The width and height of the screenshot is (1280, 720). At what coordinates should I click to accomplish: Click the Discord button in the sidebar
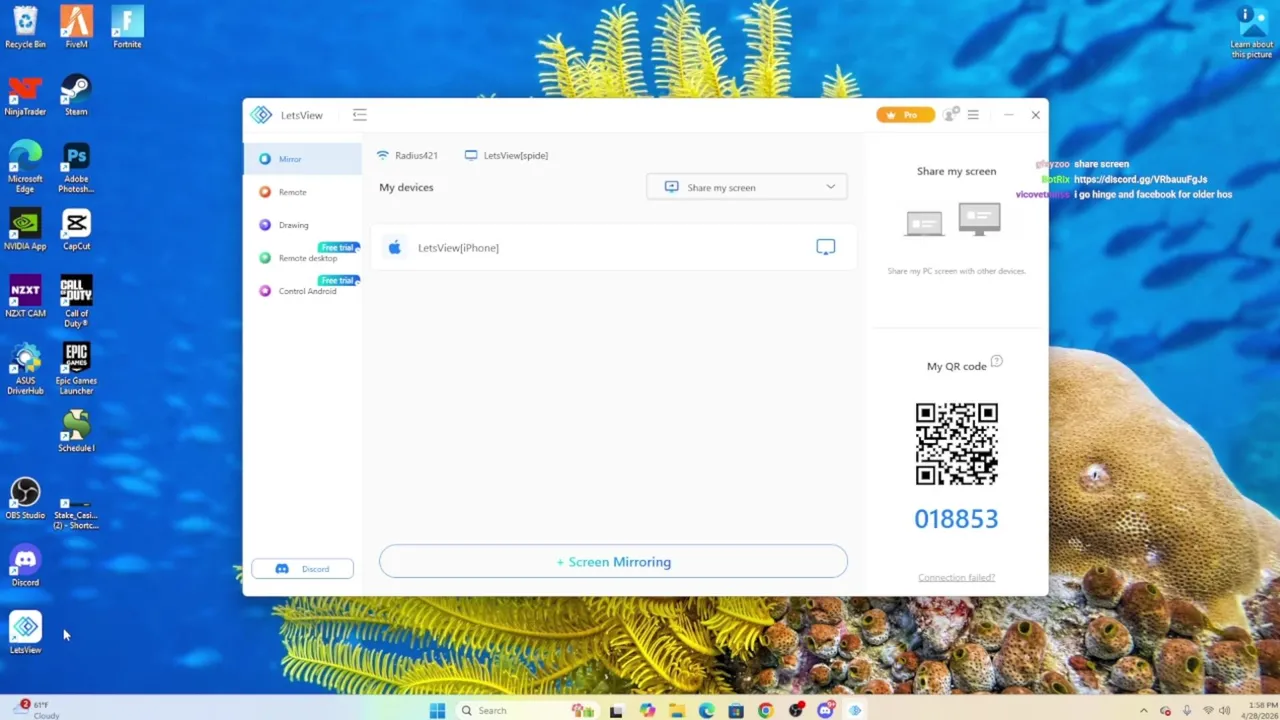[x=302, y=569]
